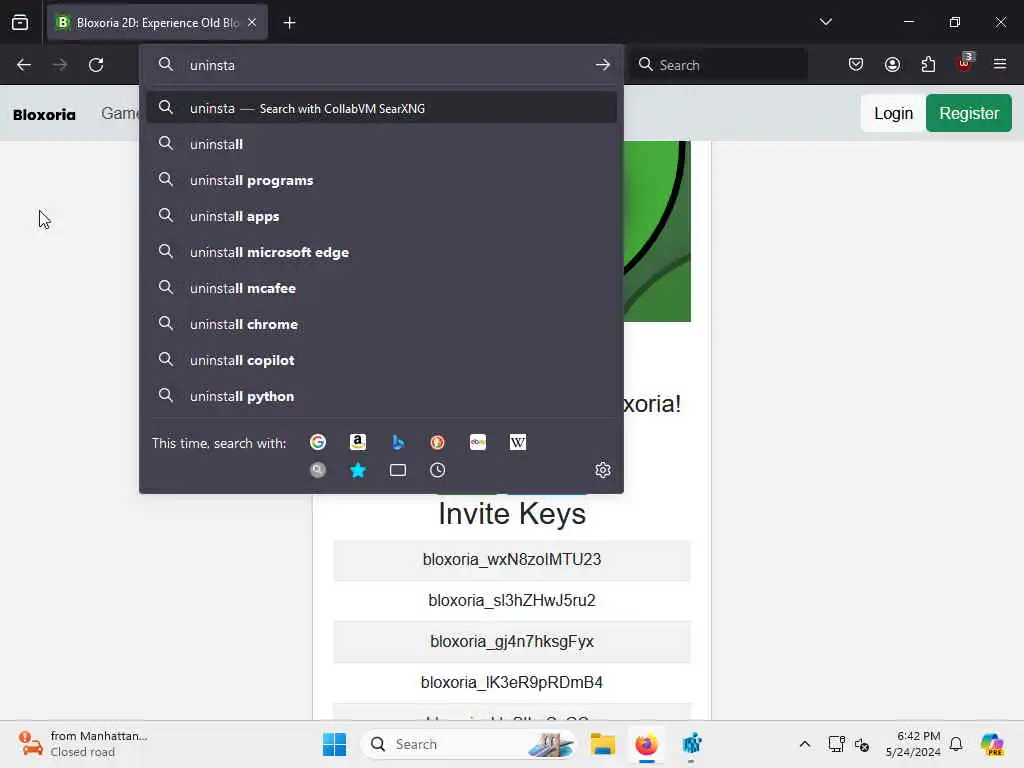Open the blue app icon right of Firefox in taskbar
Screen dimensions: 1024x768
pyautogui.click(x=692, y=744)
